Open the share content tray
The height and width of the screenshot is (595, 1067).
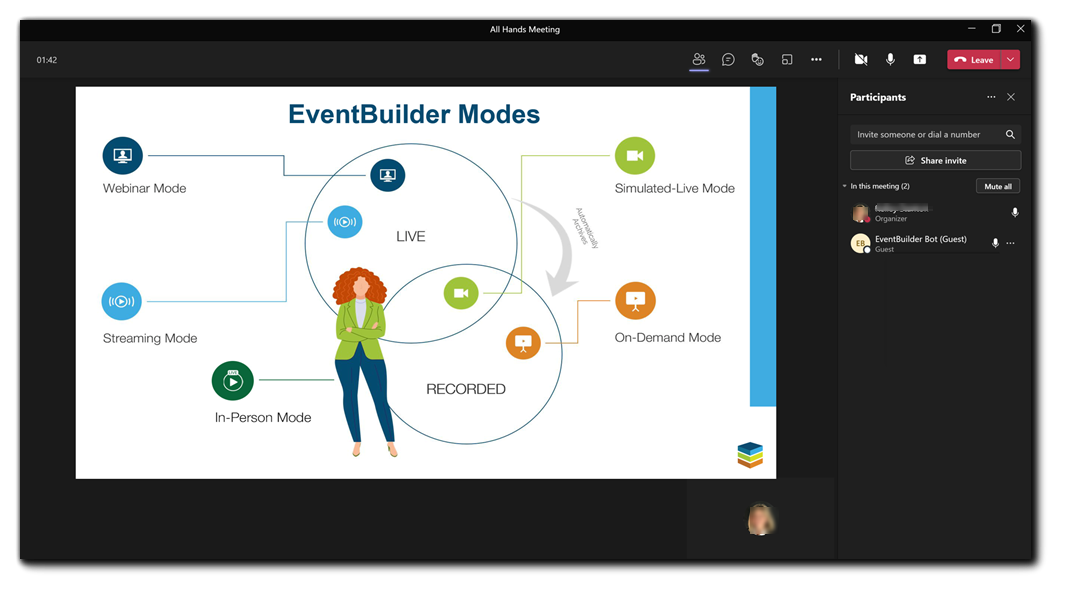(x=919, y=60)
